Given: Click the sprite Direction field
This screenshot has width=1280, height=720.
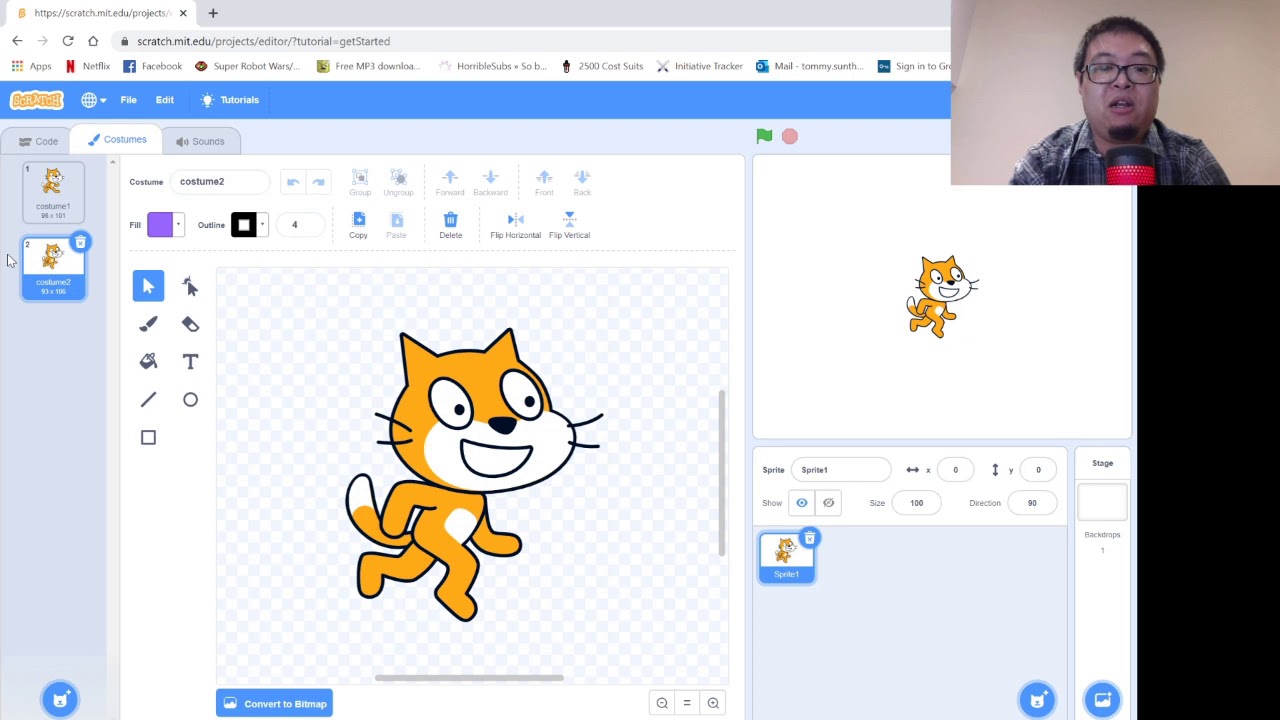Looking at the screenshot, I should [1032, 503].
